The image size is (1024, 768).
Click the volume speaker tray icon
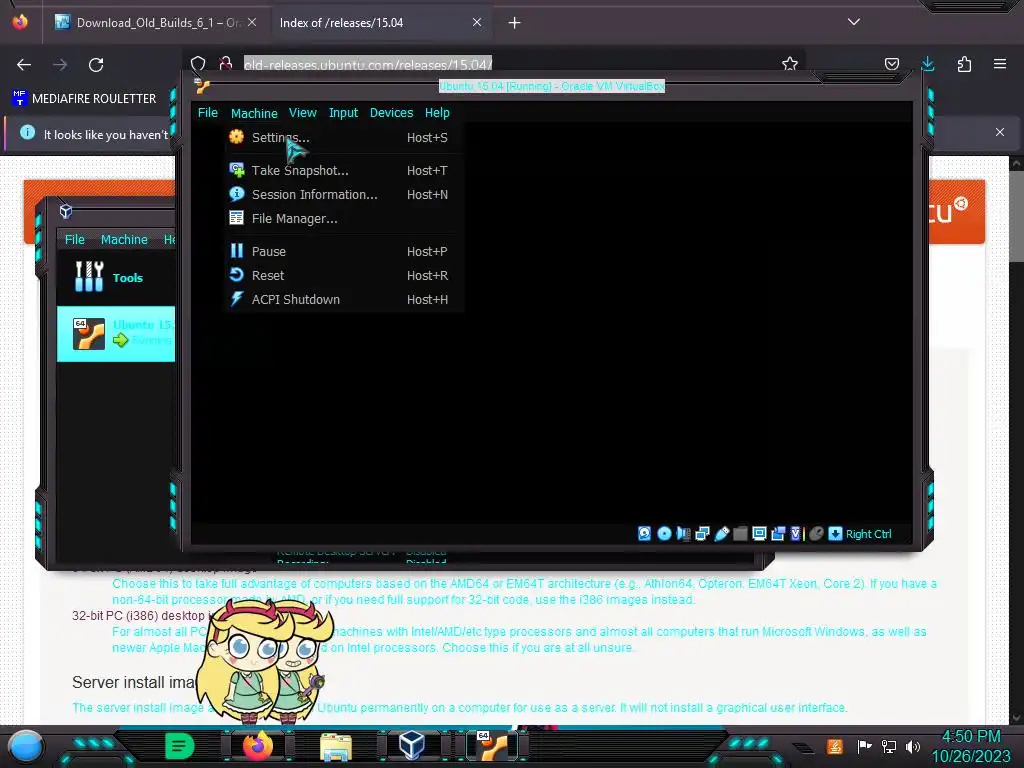pyautogui.click(x=913, y=746)
